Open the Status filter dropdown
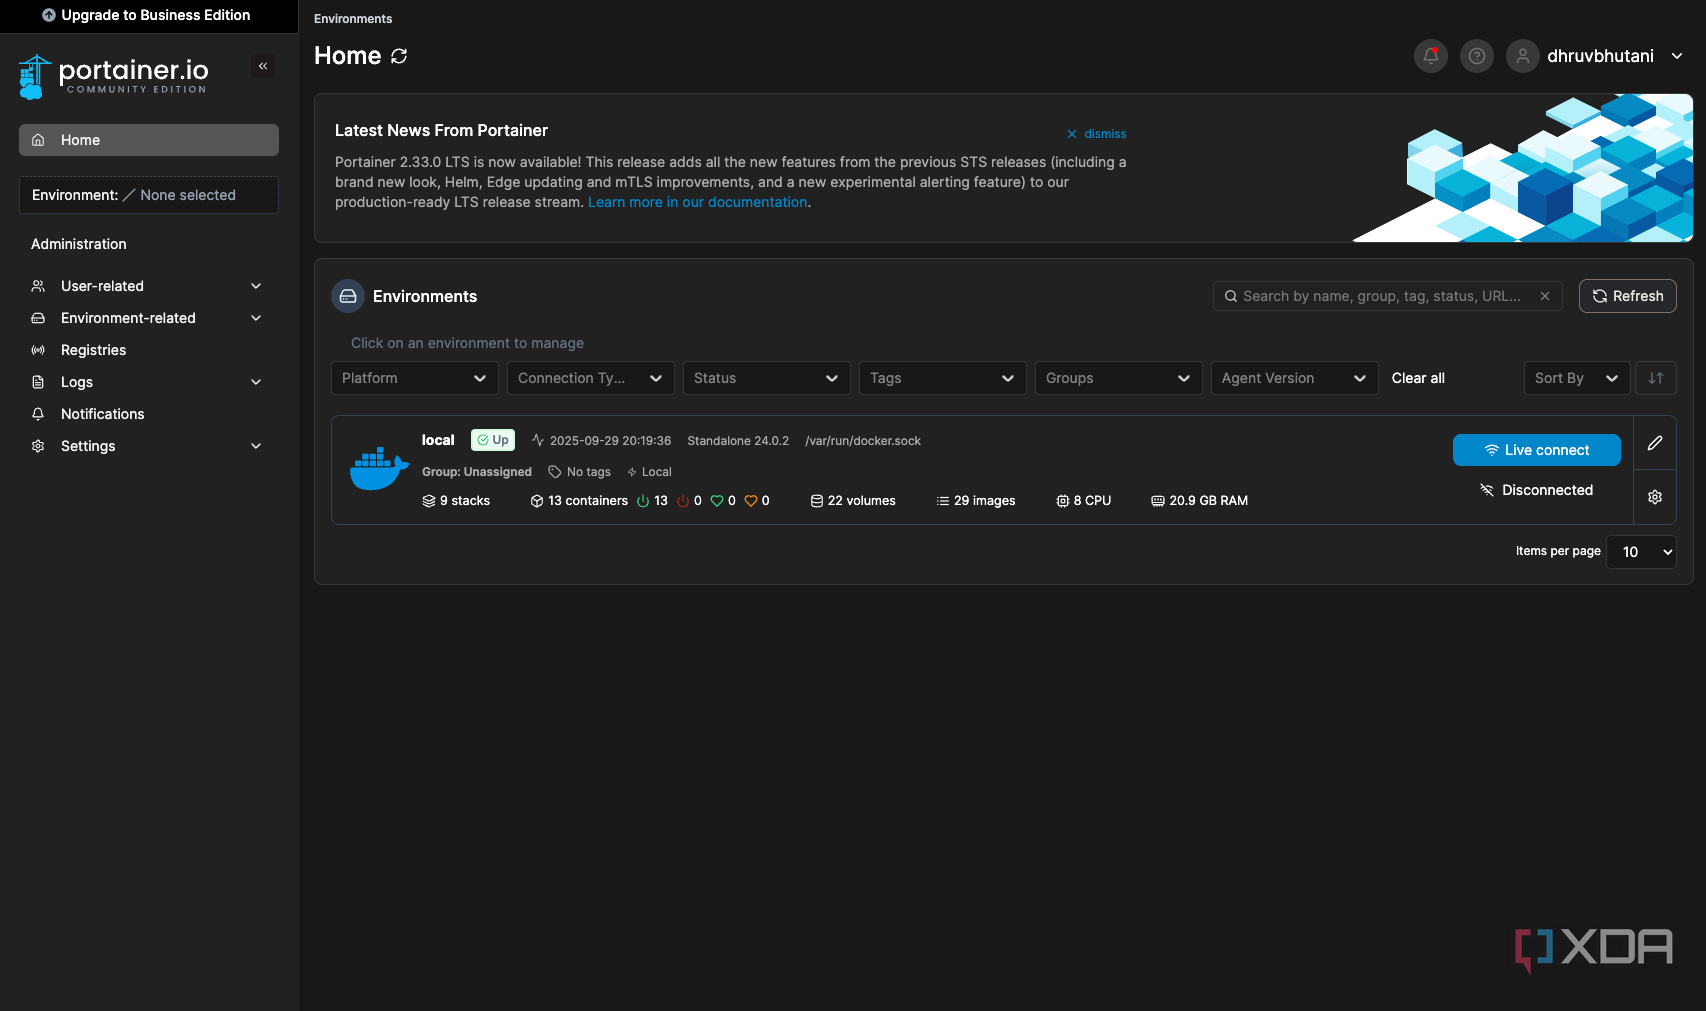Viewport: 1706px width, 1011px height. point(766,378)
